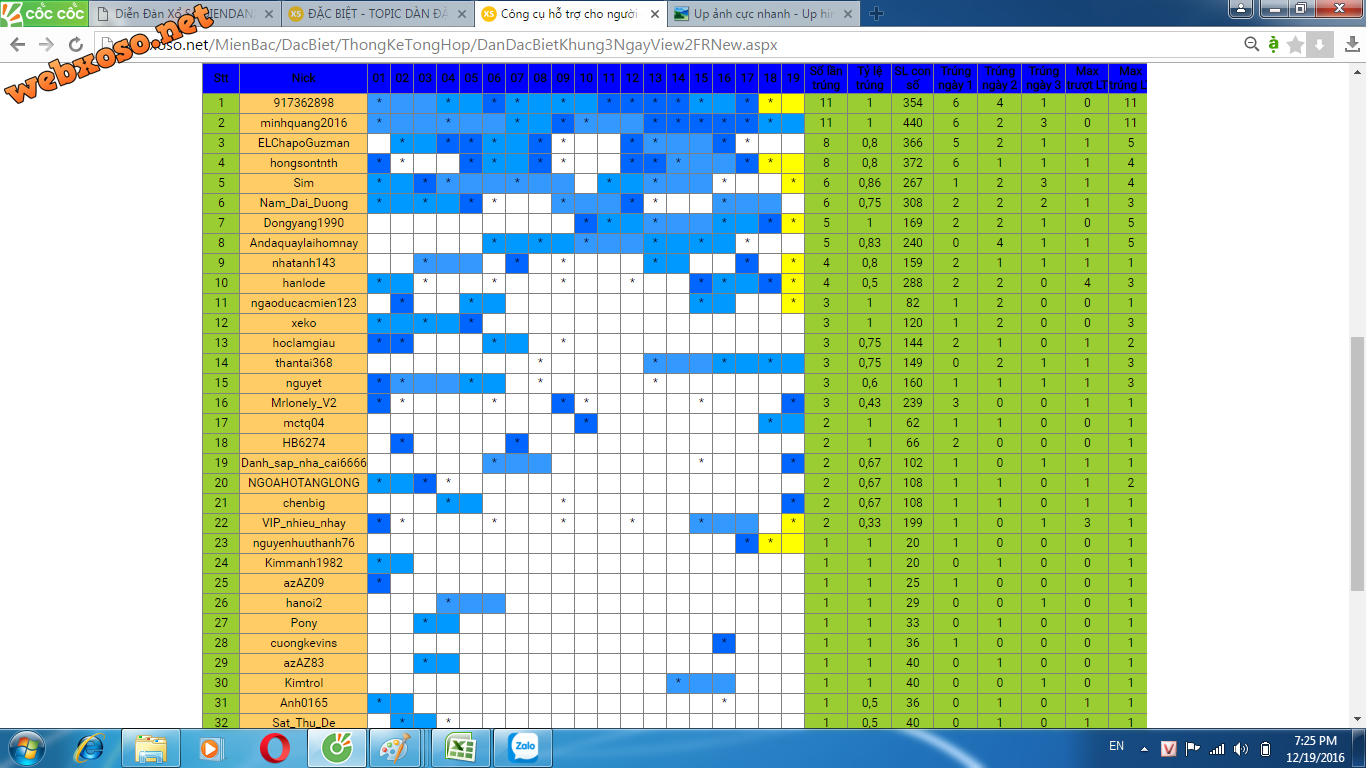Open the EN language input selector
1366x768 pixels.
pyautogui.click(x=1116, y=746)
